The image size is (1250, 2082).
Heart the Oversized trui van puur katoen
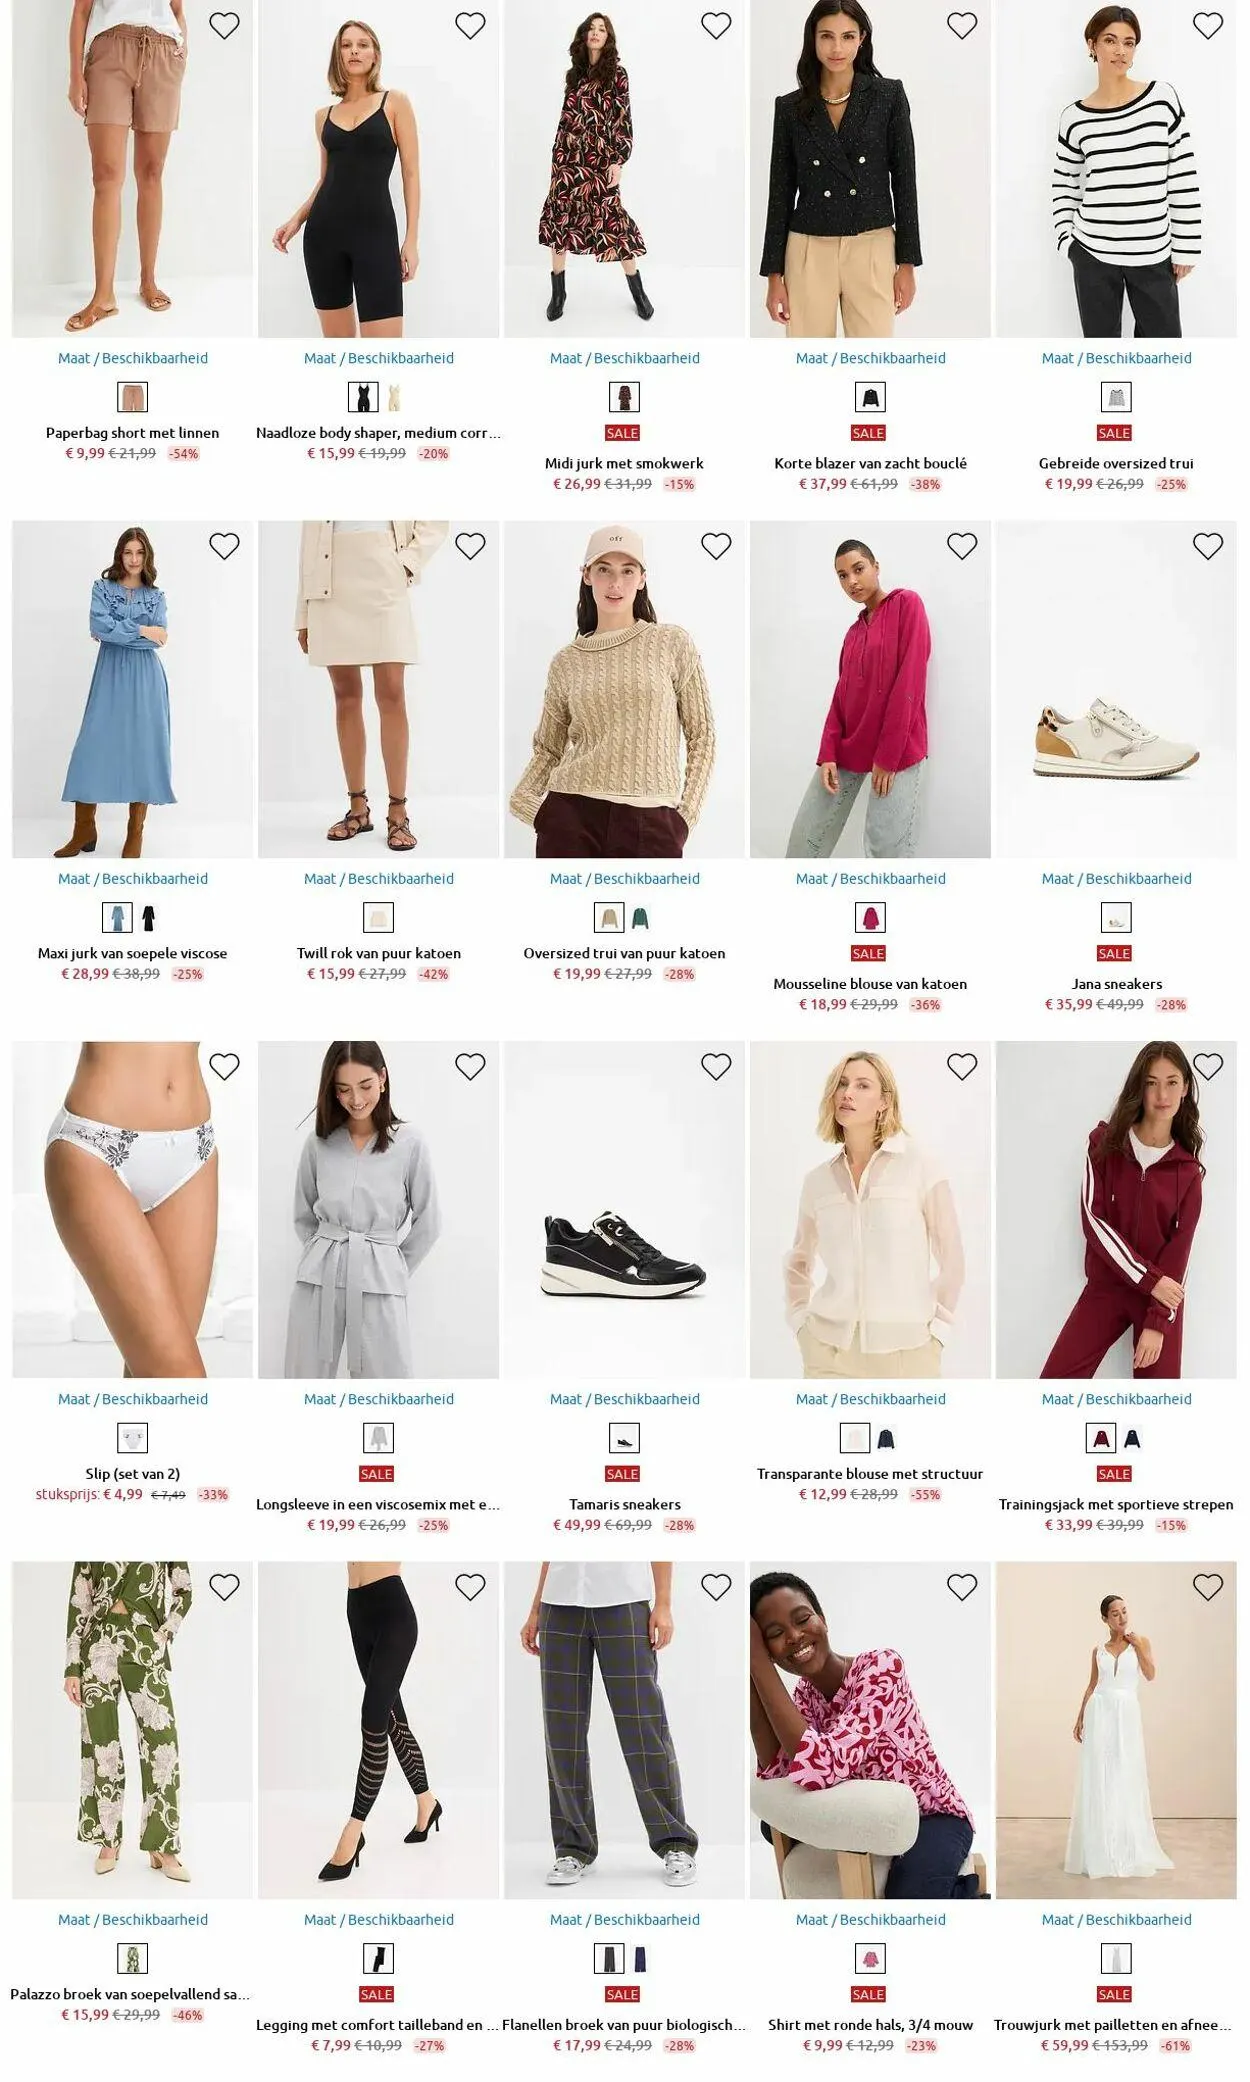tap(716, 546)
